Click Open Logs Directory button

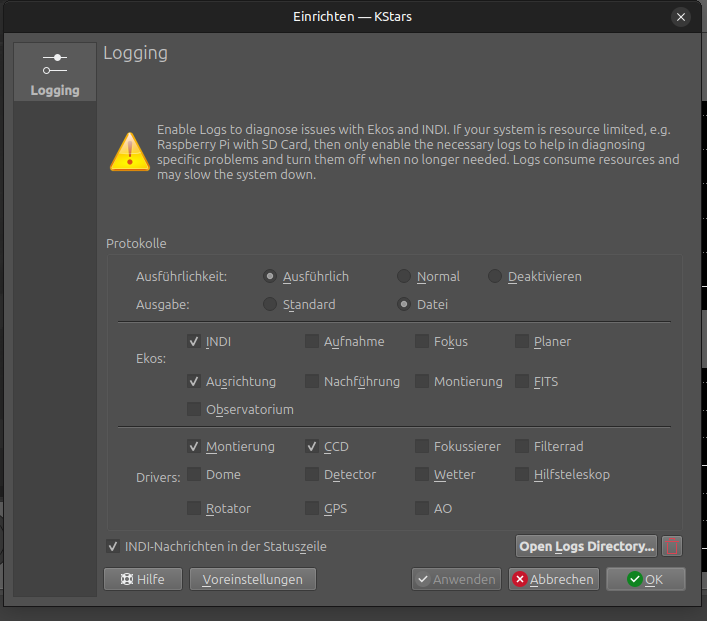point(586,546)
